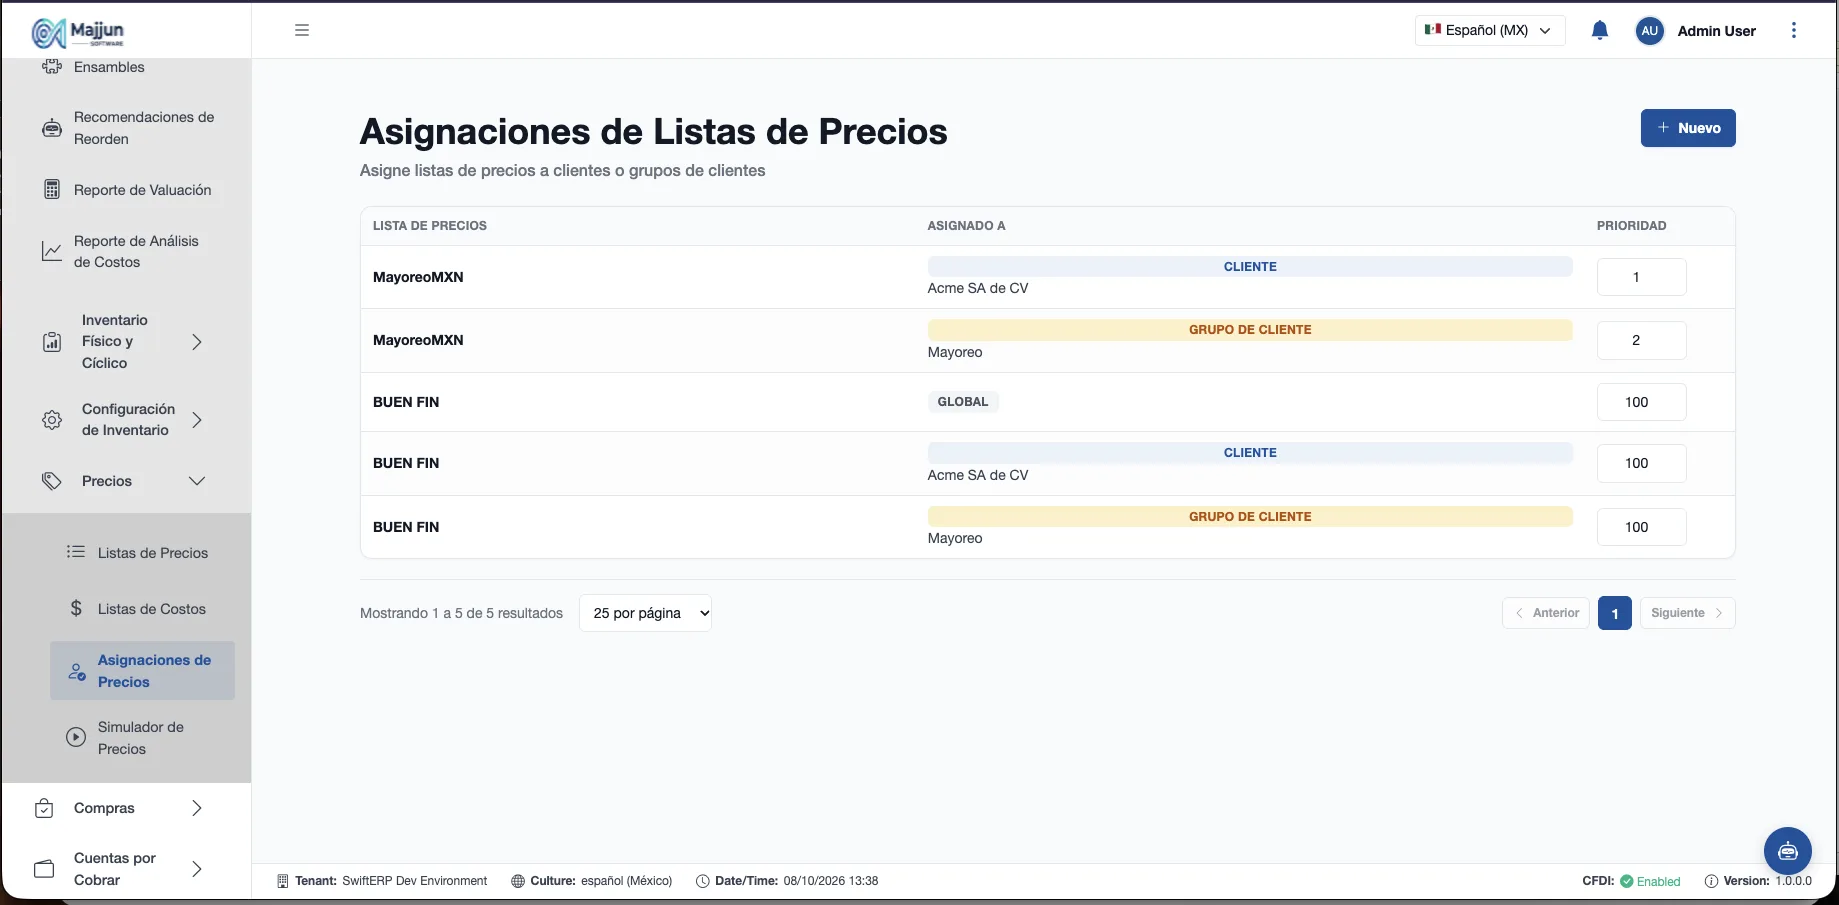
Task: Click the Version info icon in footer
Action: [1711, 881]
